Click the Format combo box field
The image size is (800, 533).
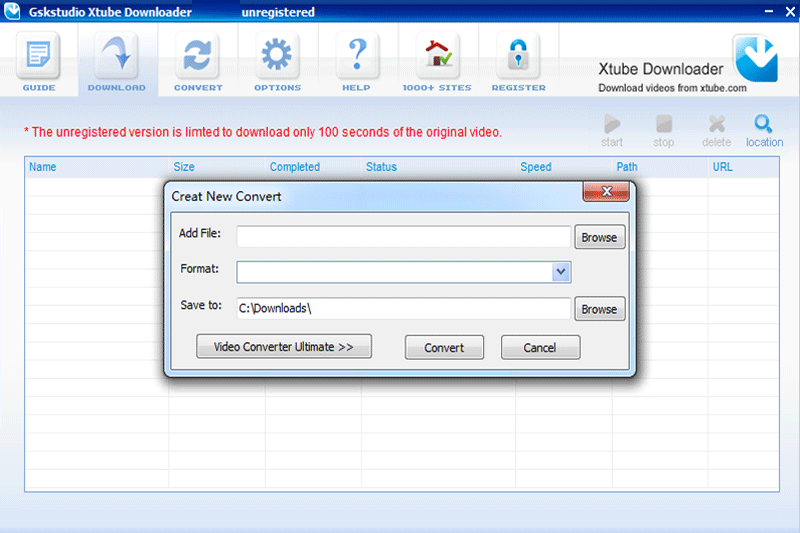[404, 272]
